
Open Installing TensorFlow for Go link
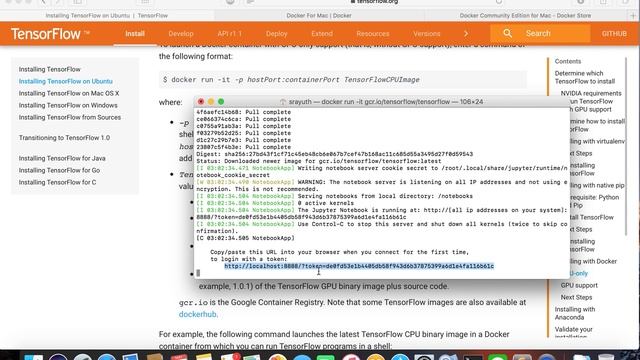click(59, 170)
